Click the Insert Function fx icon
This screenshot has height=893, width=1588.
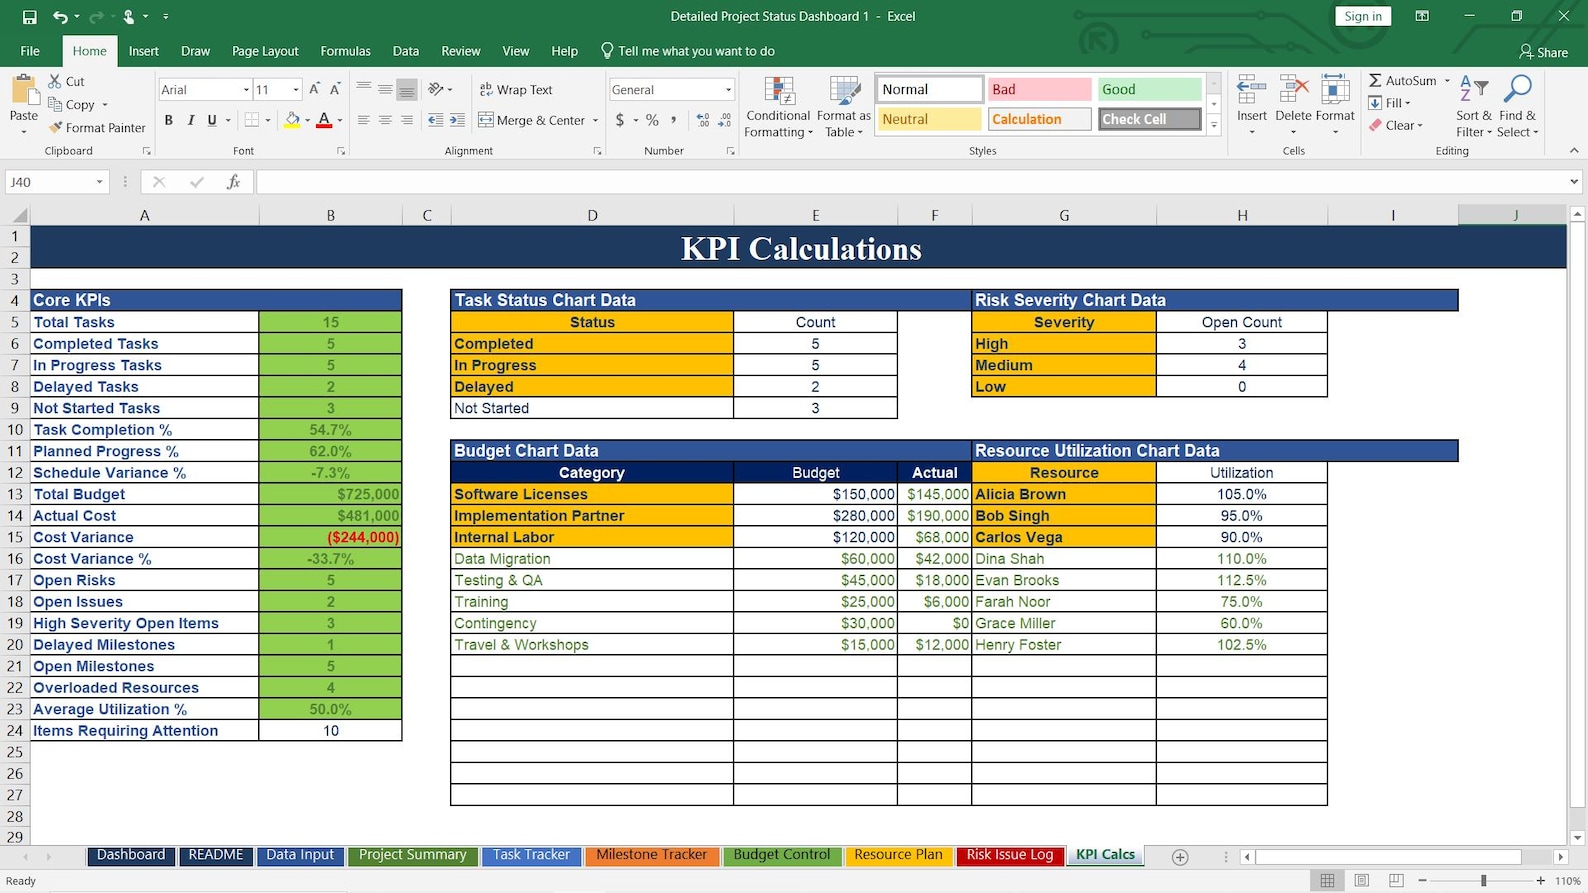point(233,182)
